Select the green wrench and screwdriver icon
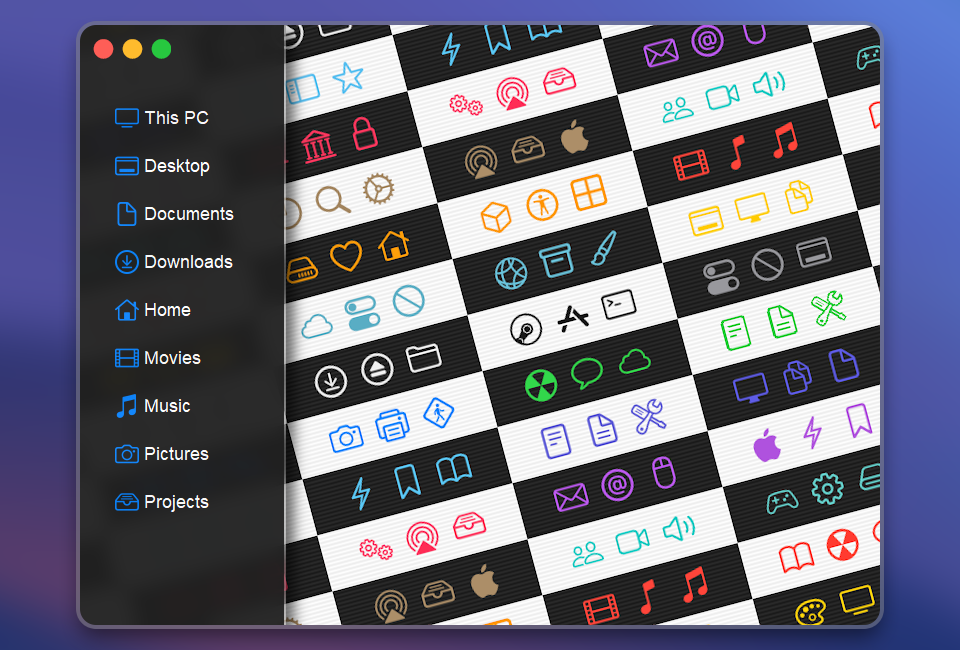 [829, 307]
